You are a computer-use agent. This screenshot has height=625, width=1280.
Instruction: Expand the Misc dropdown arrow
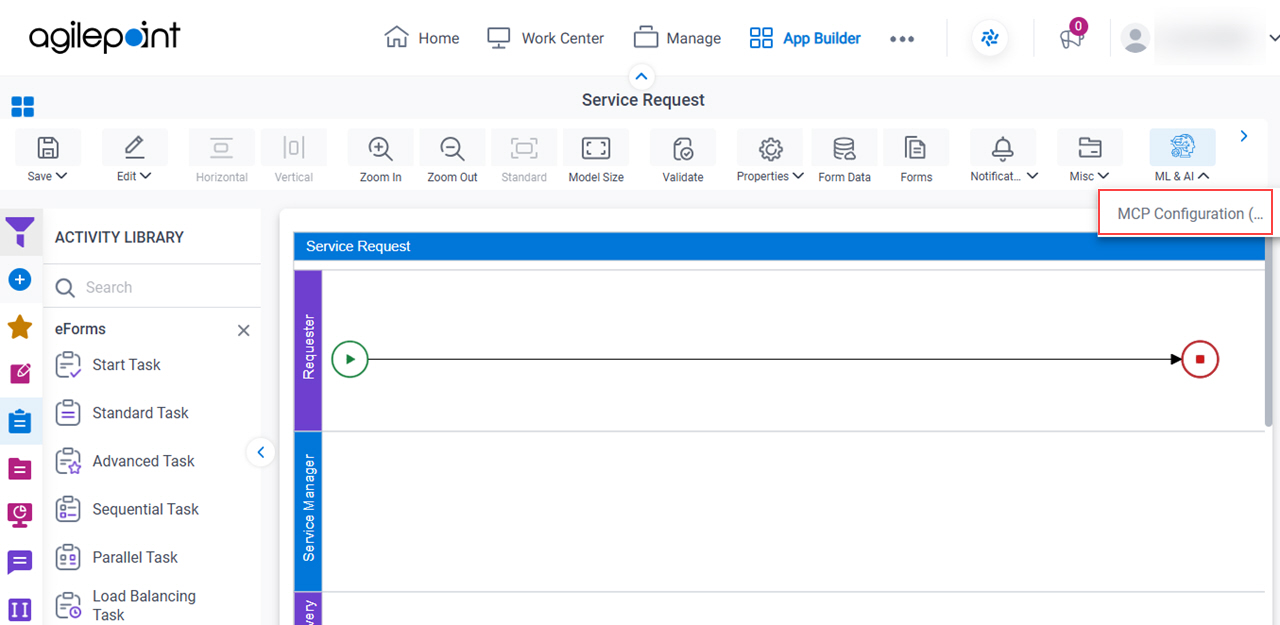pos(1103,176)
